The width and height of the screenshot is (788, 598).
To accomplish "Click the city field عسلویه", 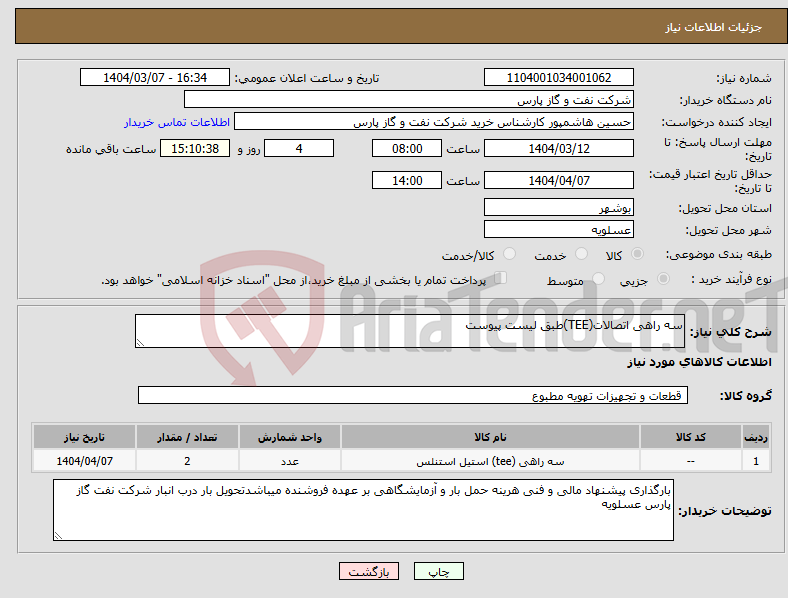I will click(558, 229).
